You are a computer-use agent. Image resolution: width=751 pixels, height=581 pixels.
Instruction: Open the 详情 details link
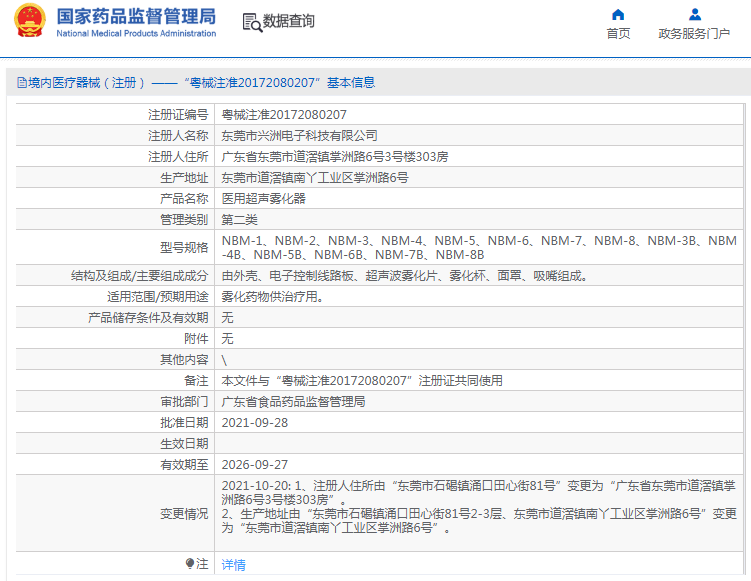[x=233, y=565]
